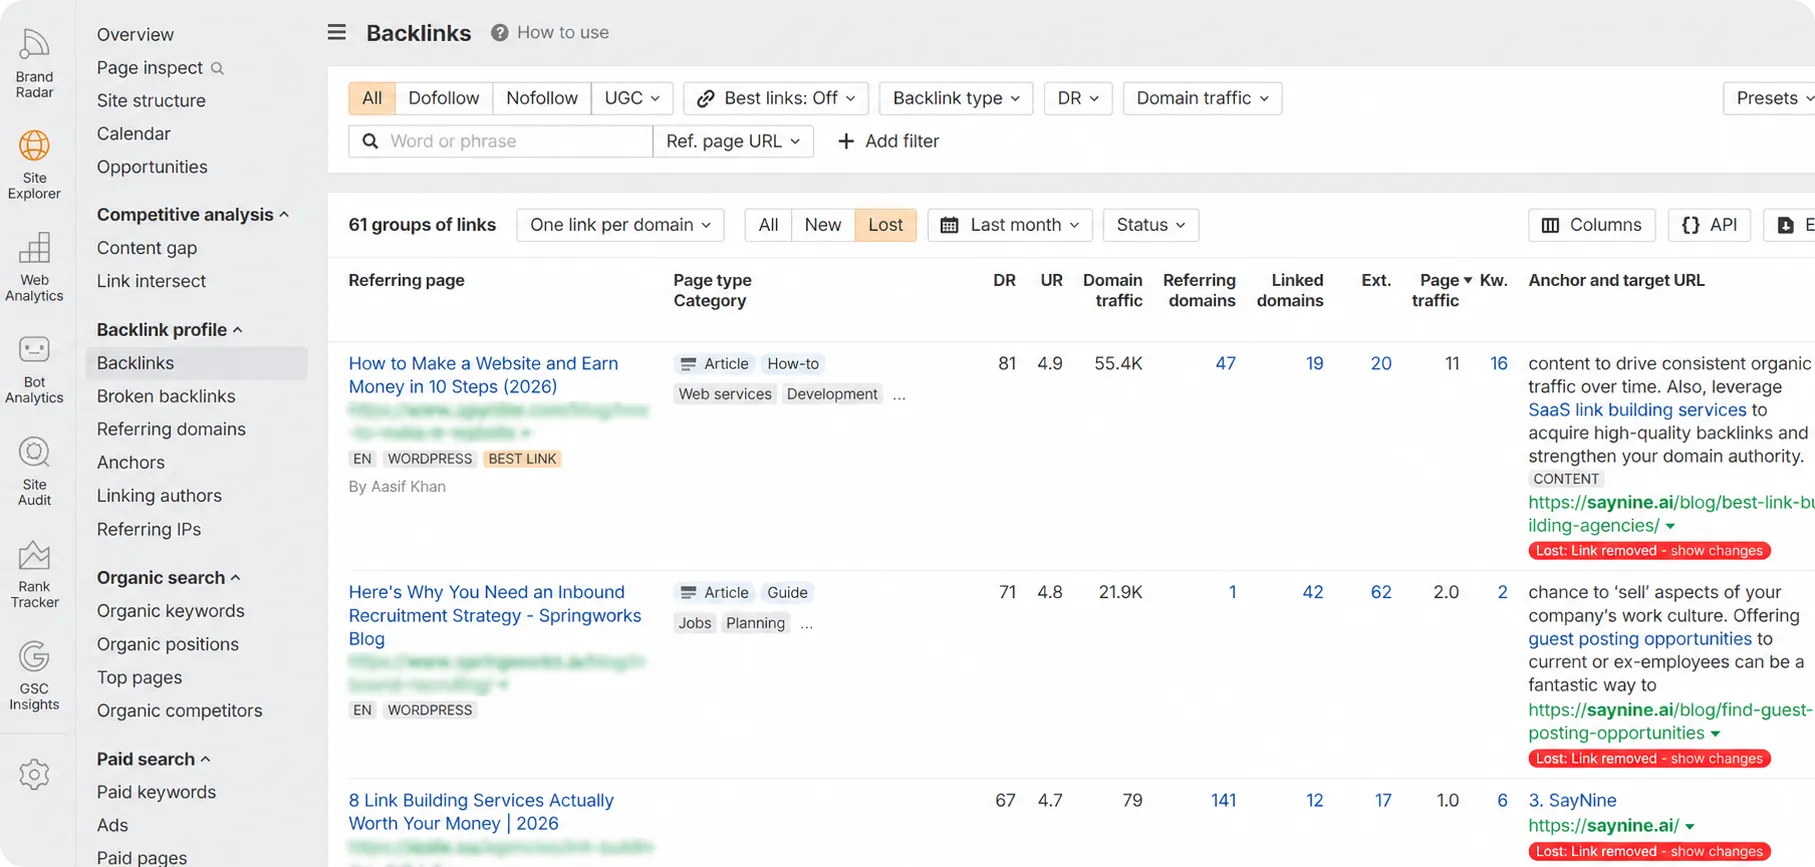1815x867 pixels.
Task: Click the Add filter button
Action: [888, 141]
